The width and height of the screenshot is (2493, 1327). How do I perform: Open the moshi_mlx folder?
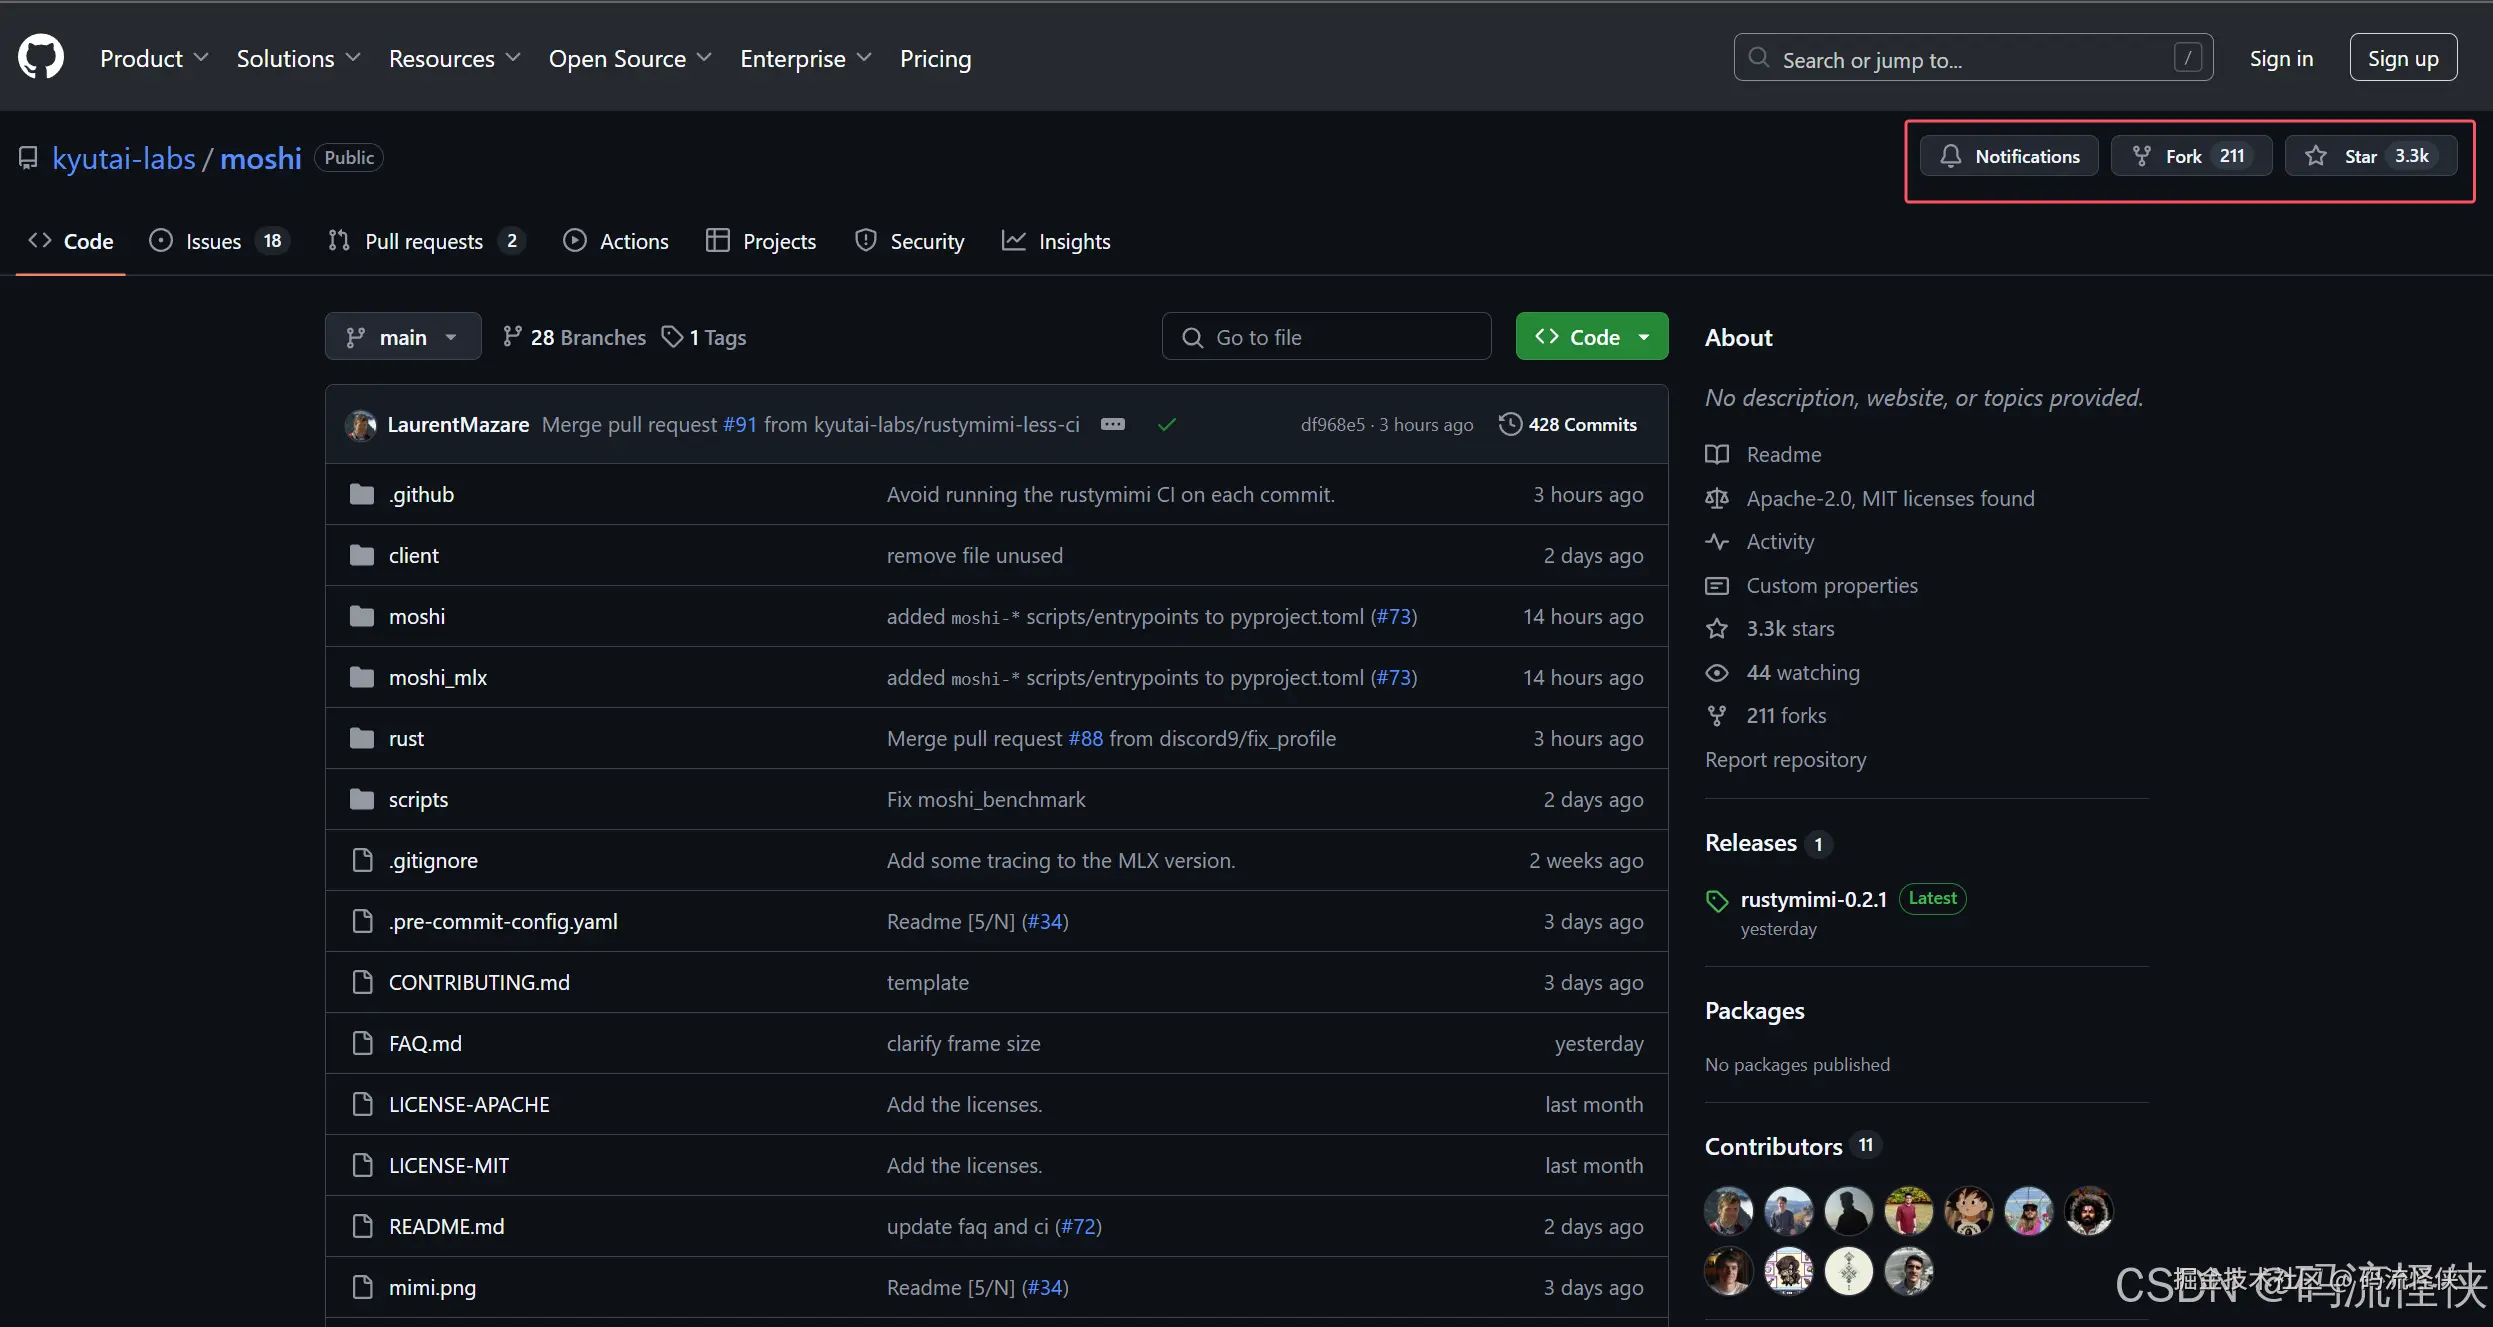pos(438,677)
